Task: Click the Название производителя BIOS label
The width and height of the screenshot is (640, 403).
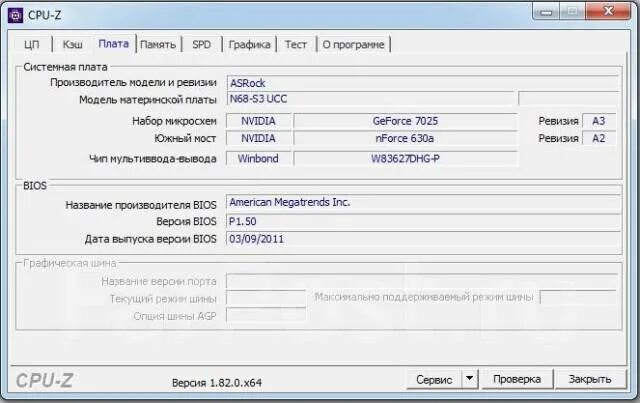Action: point(141,205)
